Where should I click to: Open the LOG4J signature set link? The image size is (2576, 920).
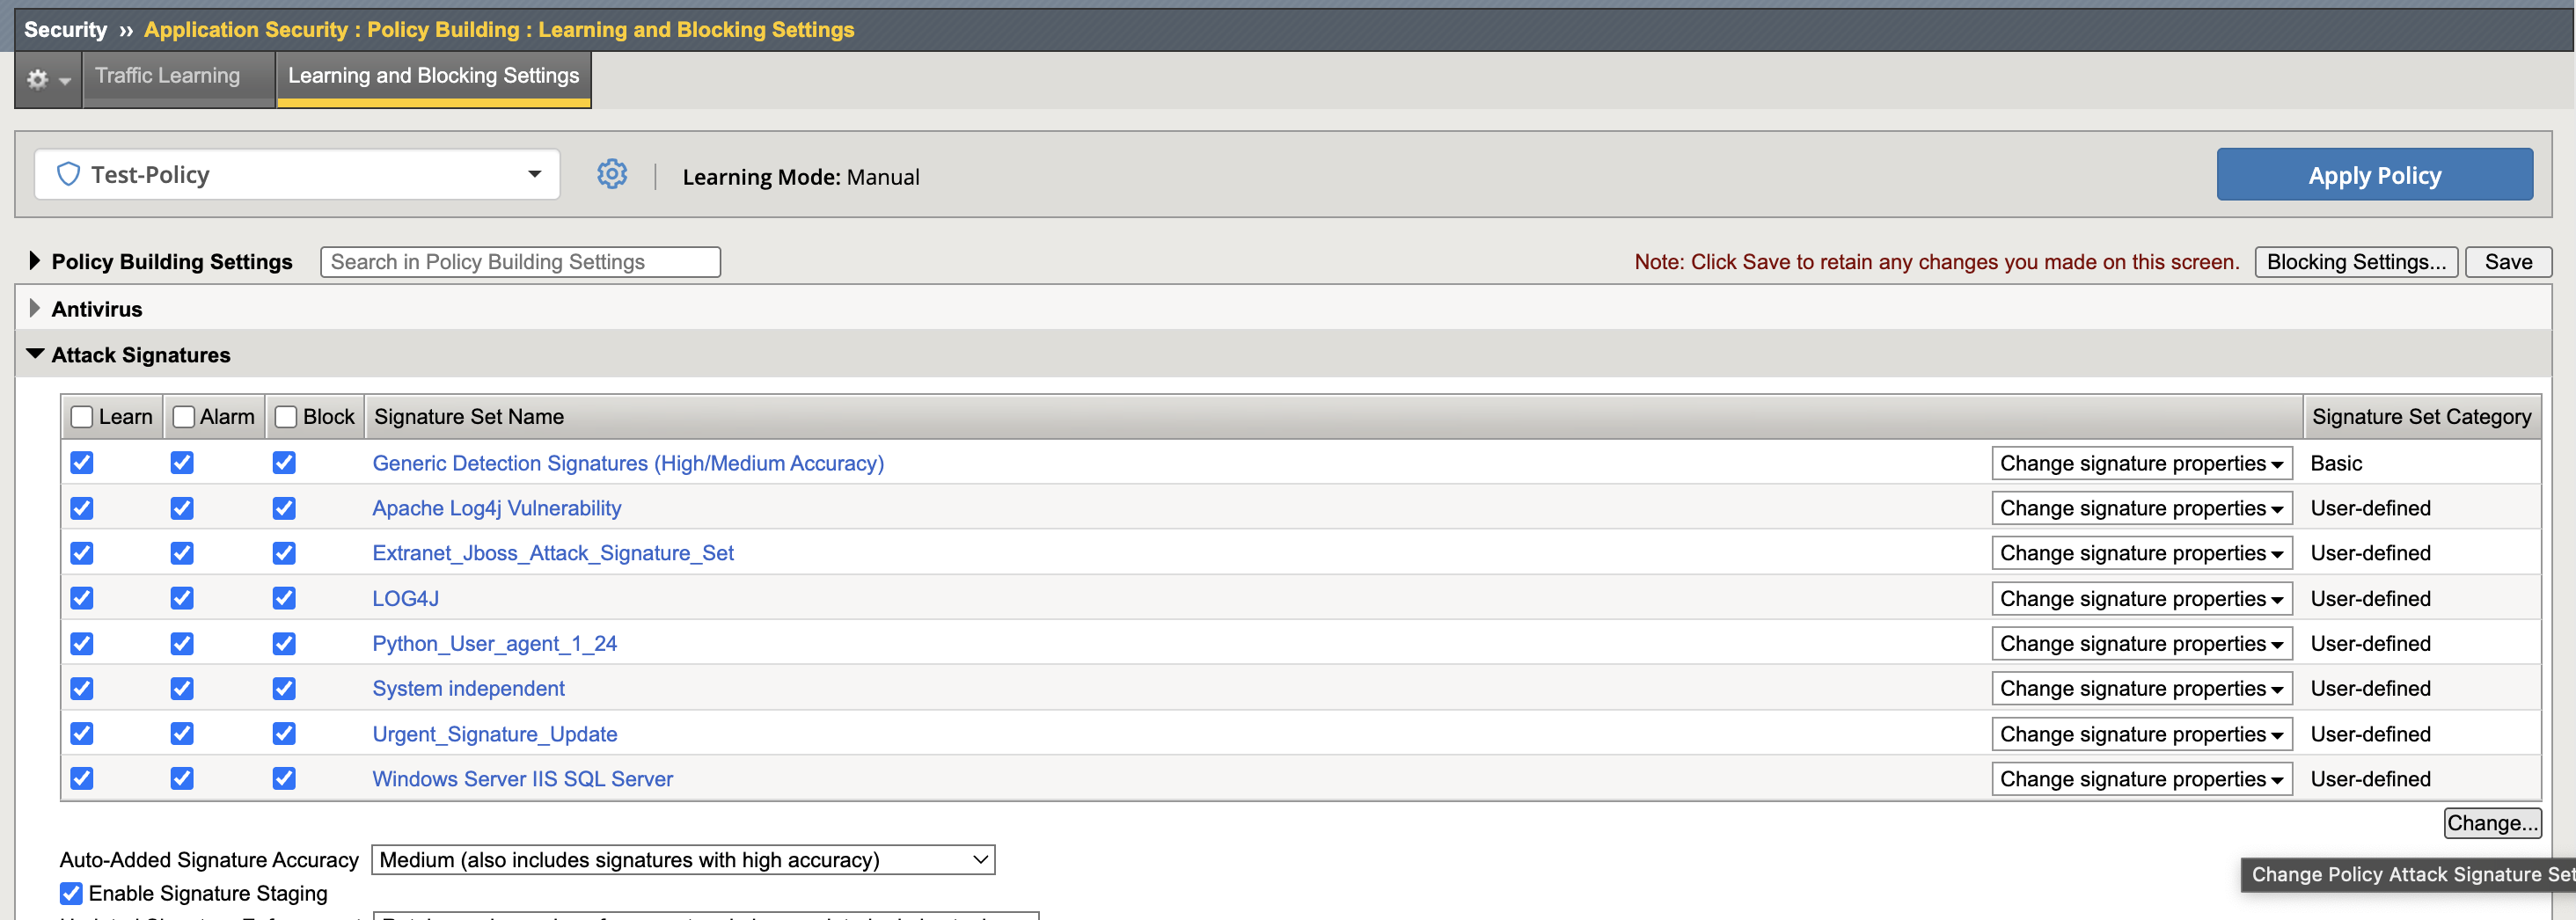point(405,598)
